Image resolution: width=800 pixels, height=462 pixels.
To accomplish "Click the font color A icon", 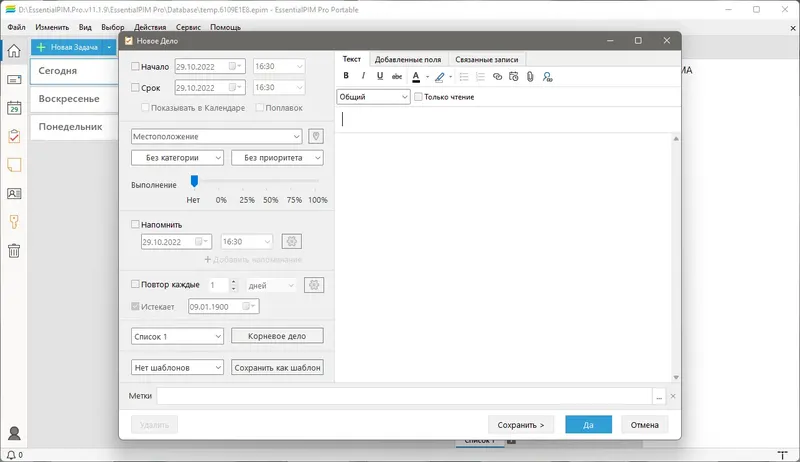I will 416,76.
